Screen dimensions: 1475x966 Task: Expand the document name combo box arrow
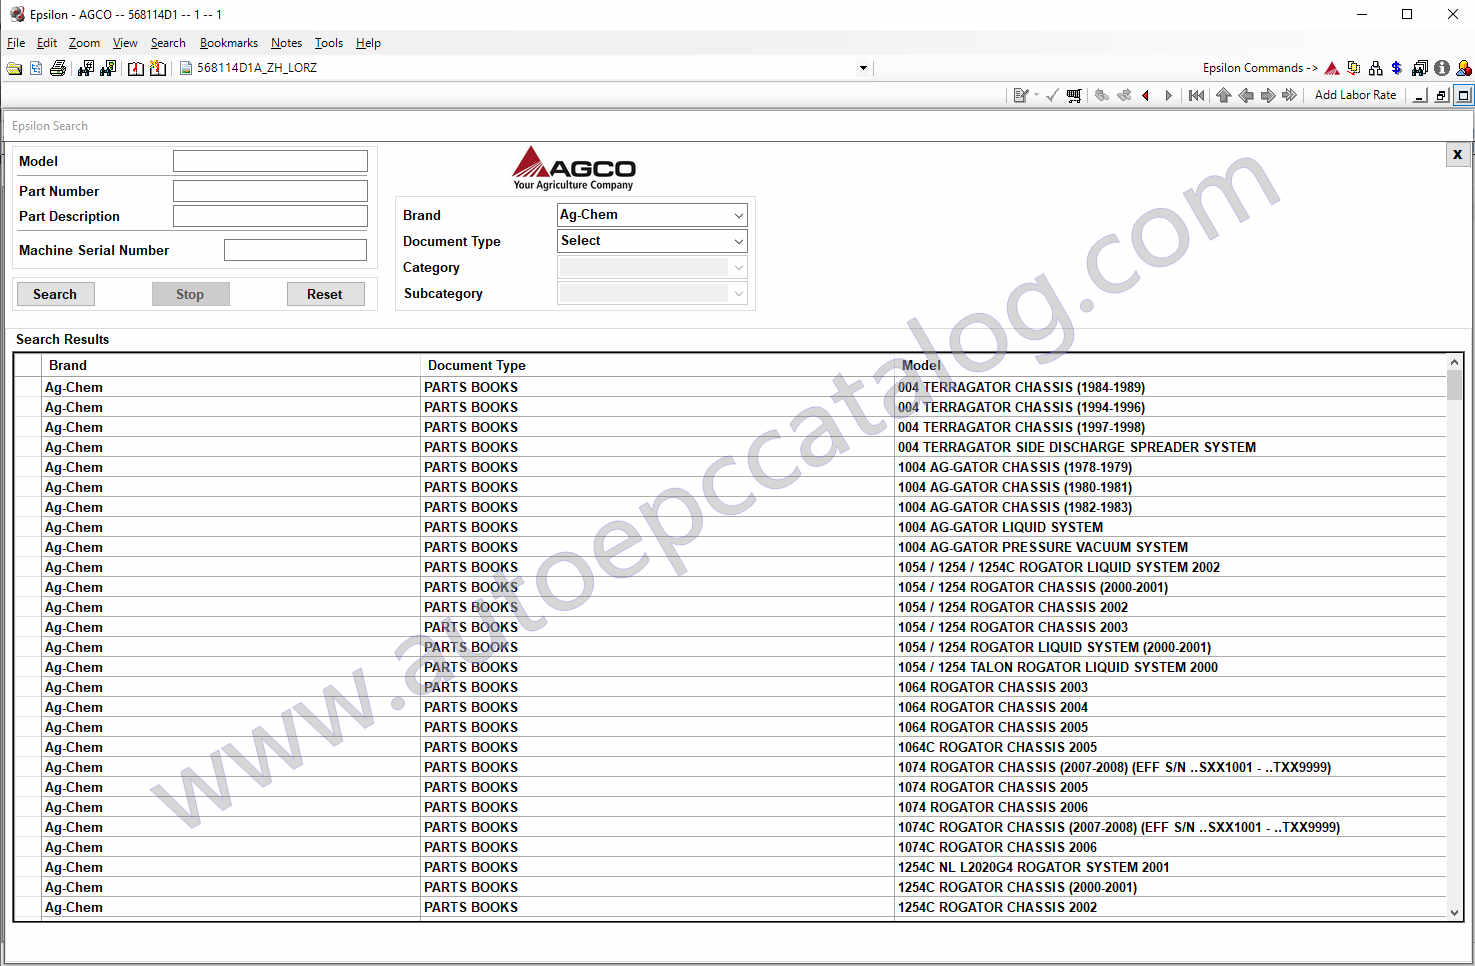863,68
